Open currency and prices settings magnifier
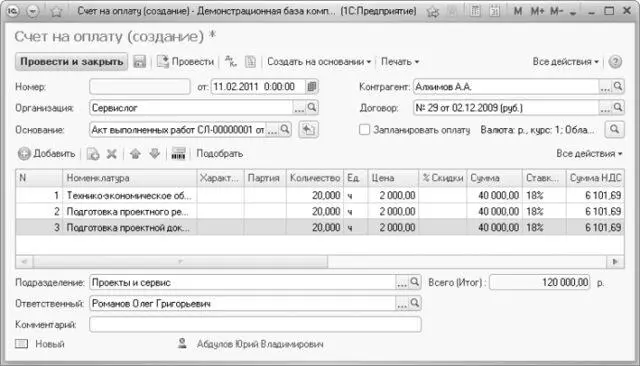The image size is (640, 366). click(x=614, y=130)
